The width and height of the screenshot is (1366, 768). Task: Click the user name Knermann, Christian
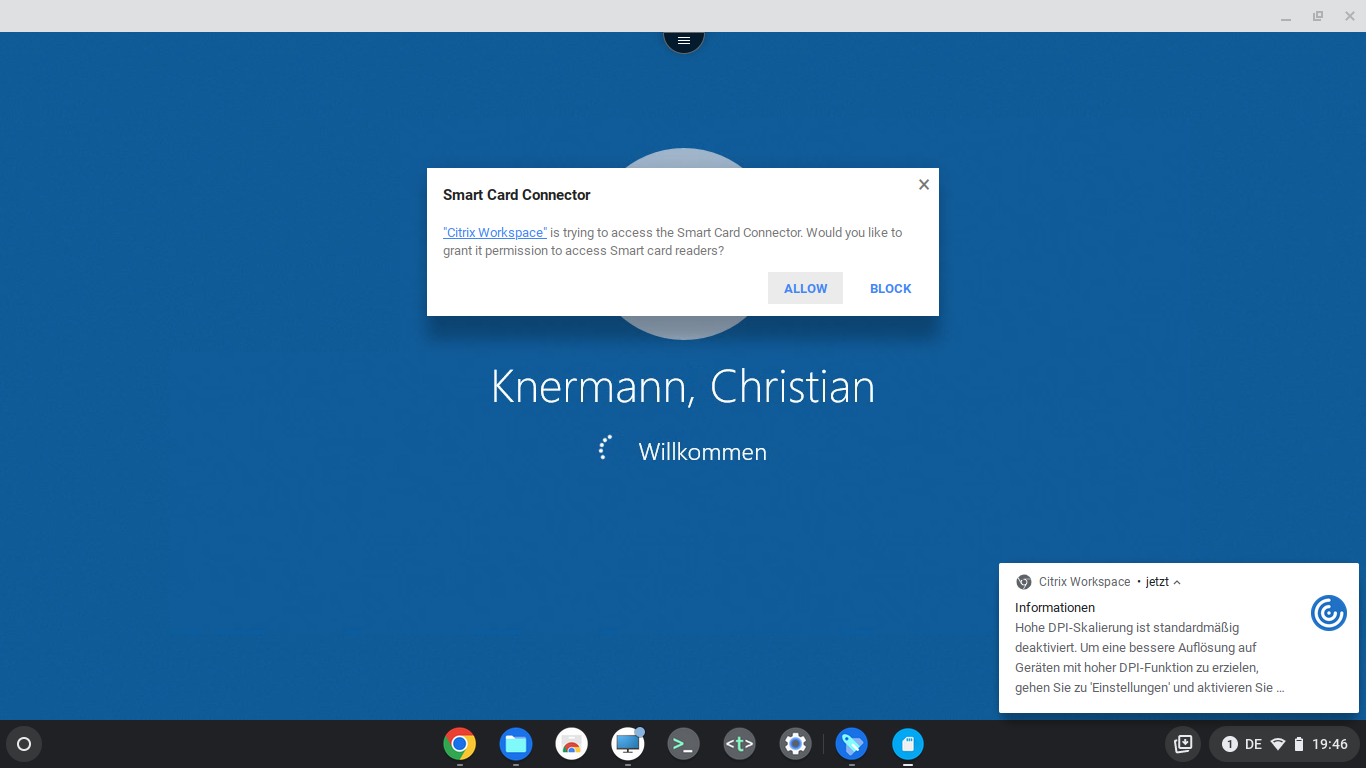tap(683, 387)
